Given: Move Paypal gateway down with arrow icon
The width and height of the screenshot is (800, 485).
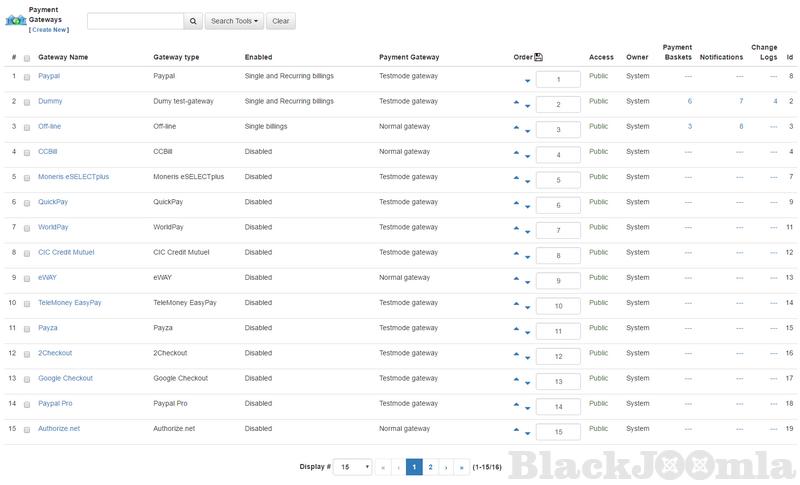Looking at the screenshot, I should click(527, 80).
